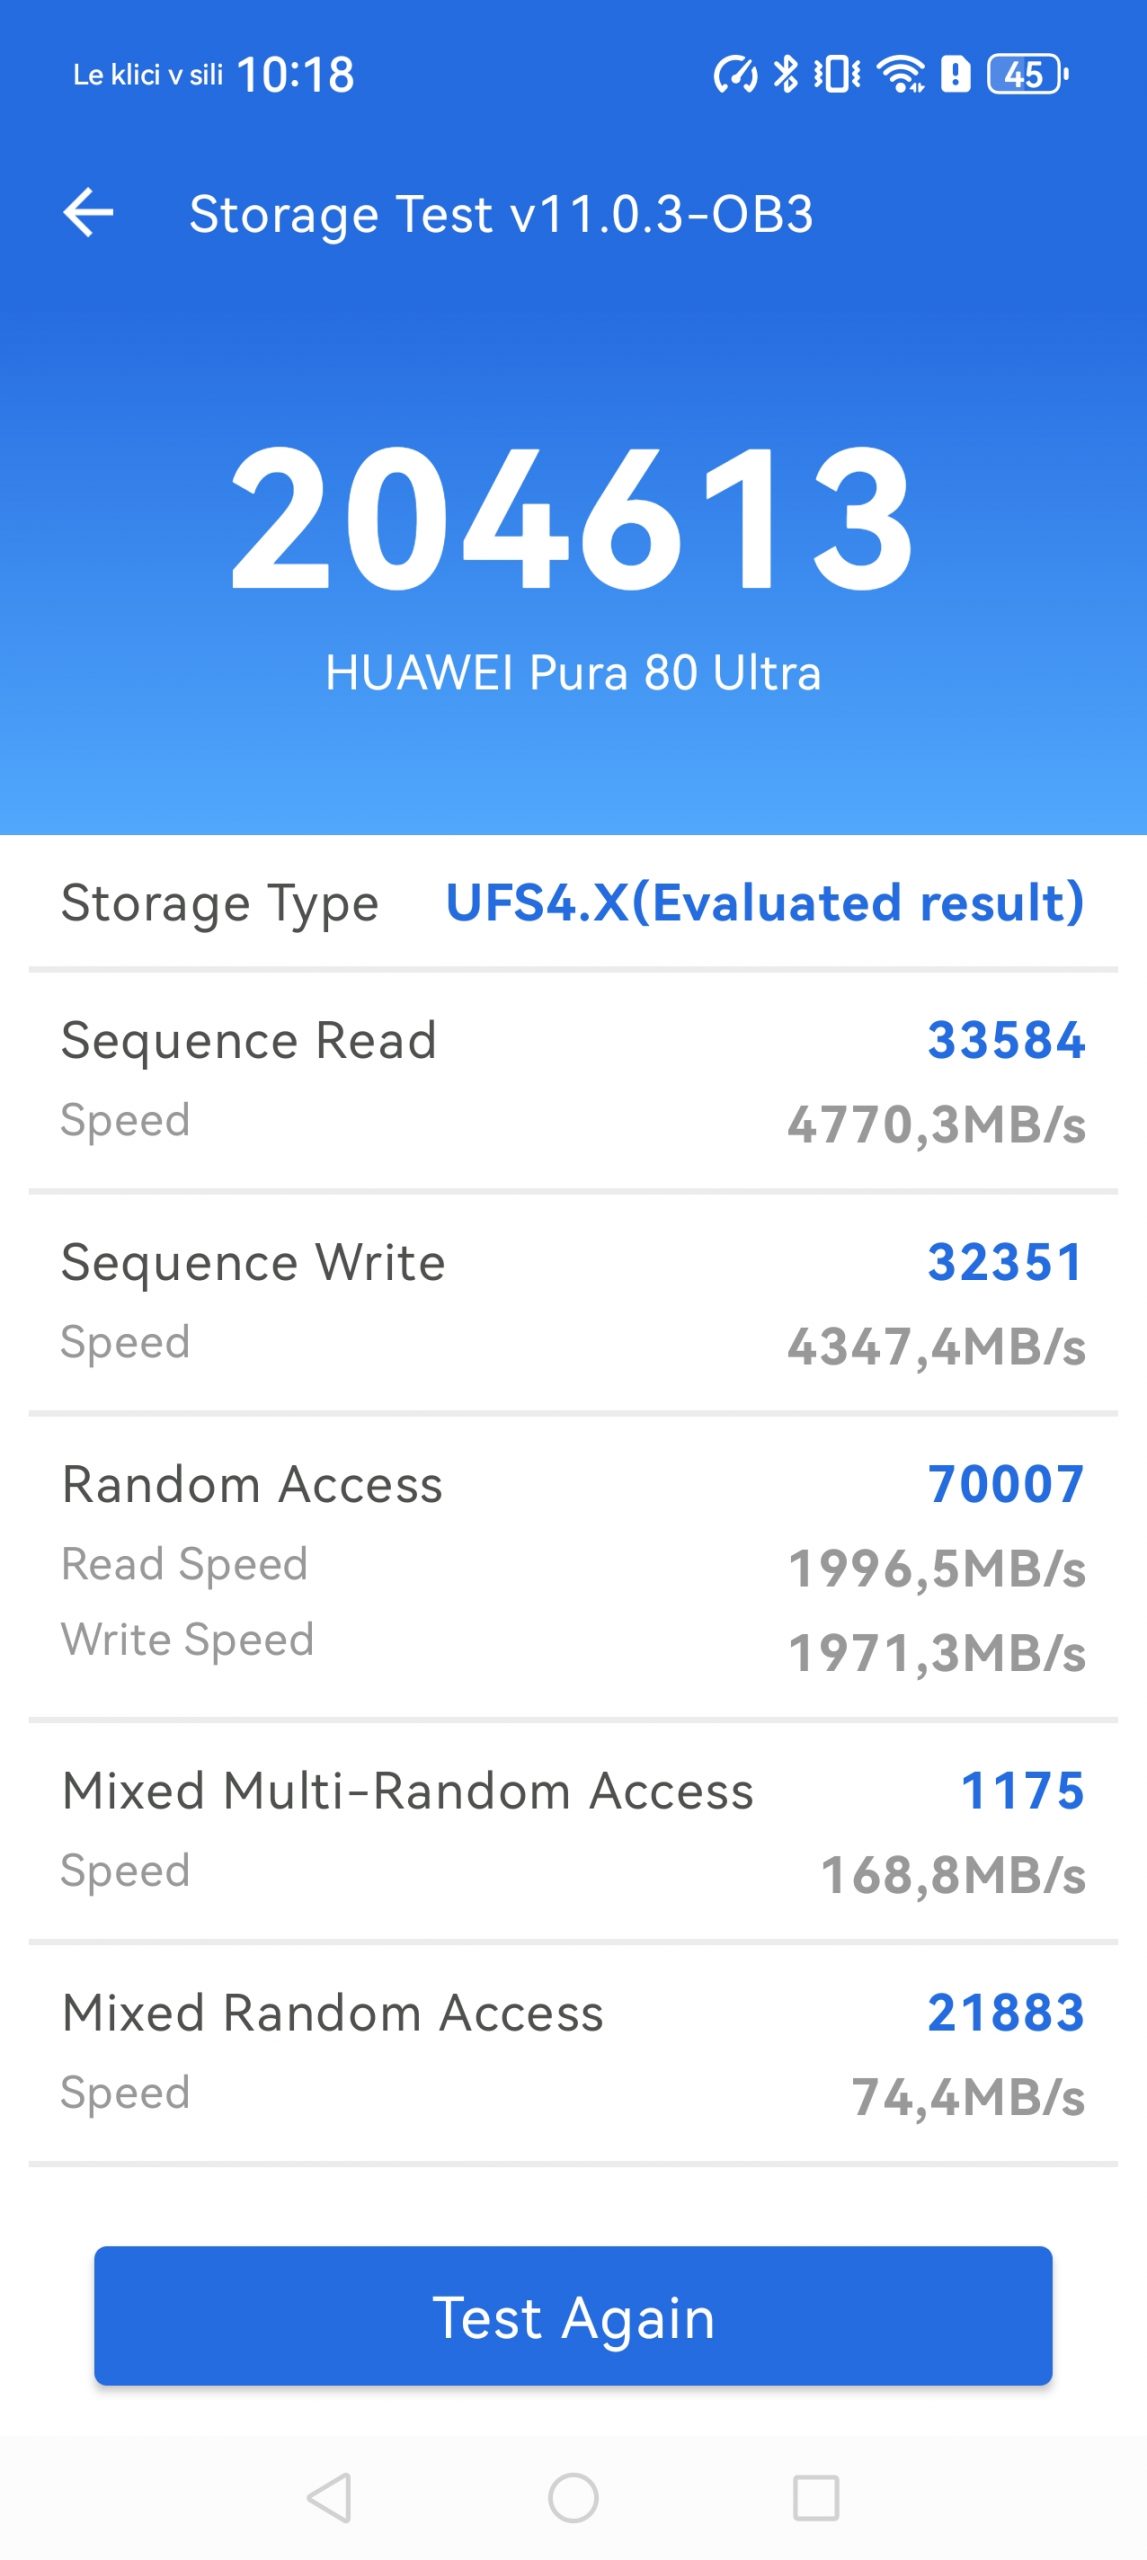Tap the UFS4.X evaluated result text
1147x2560 pixels.
tap(765, 903)
